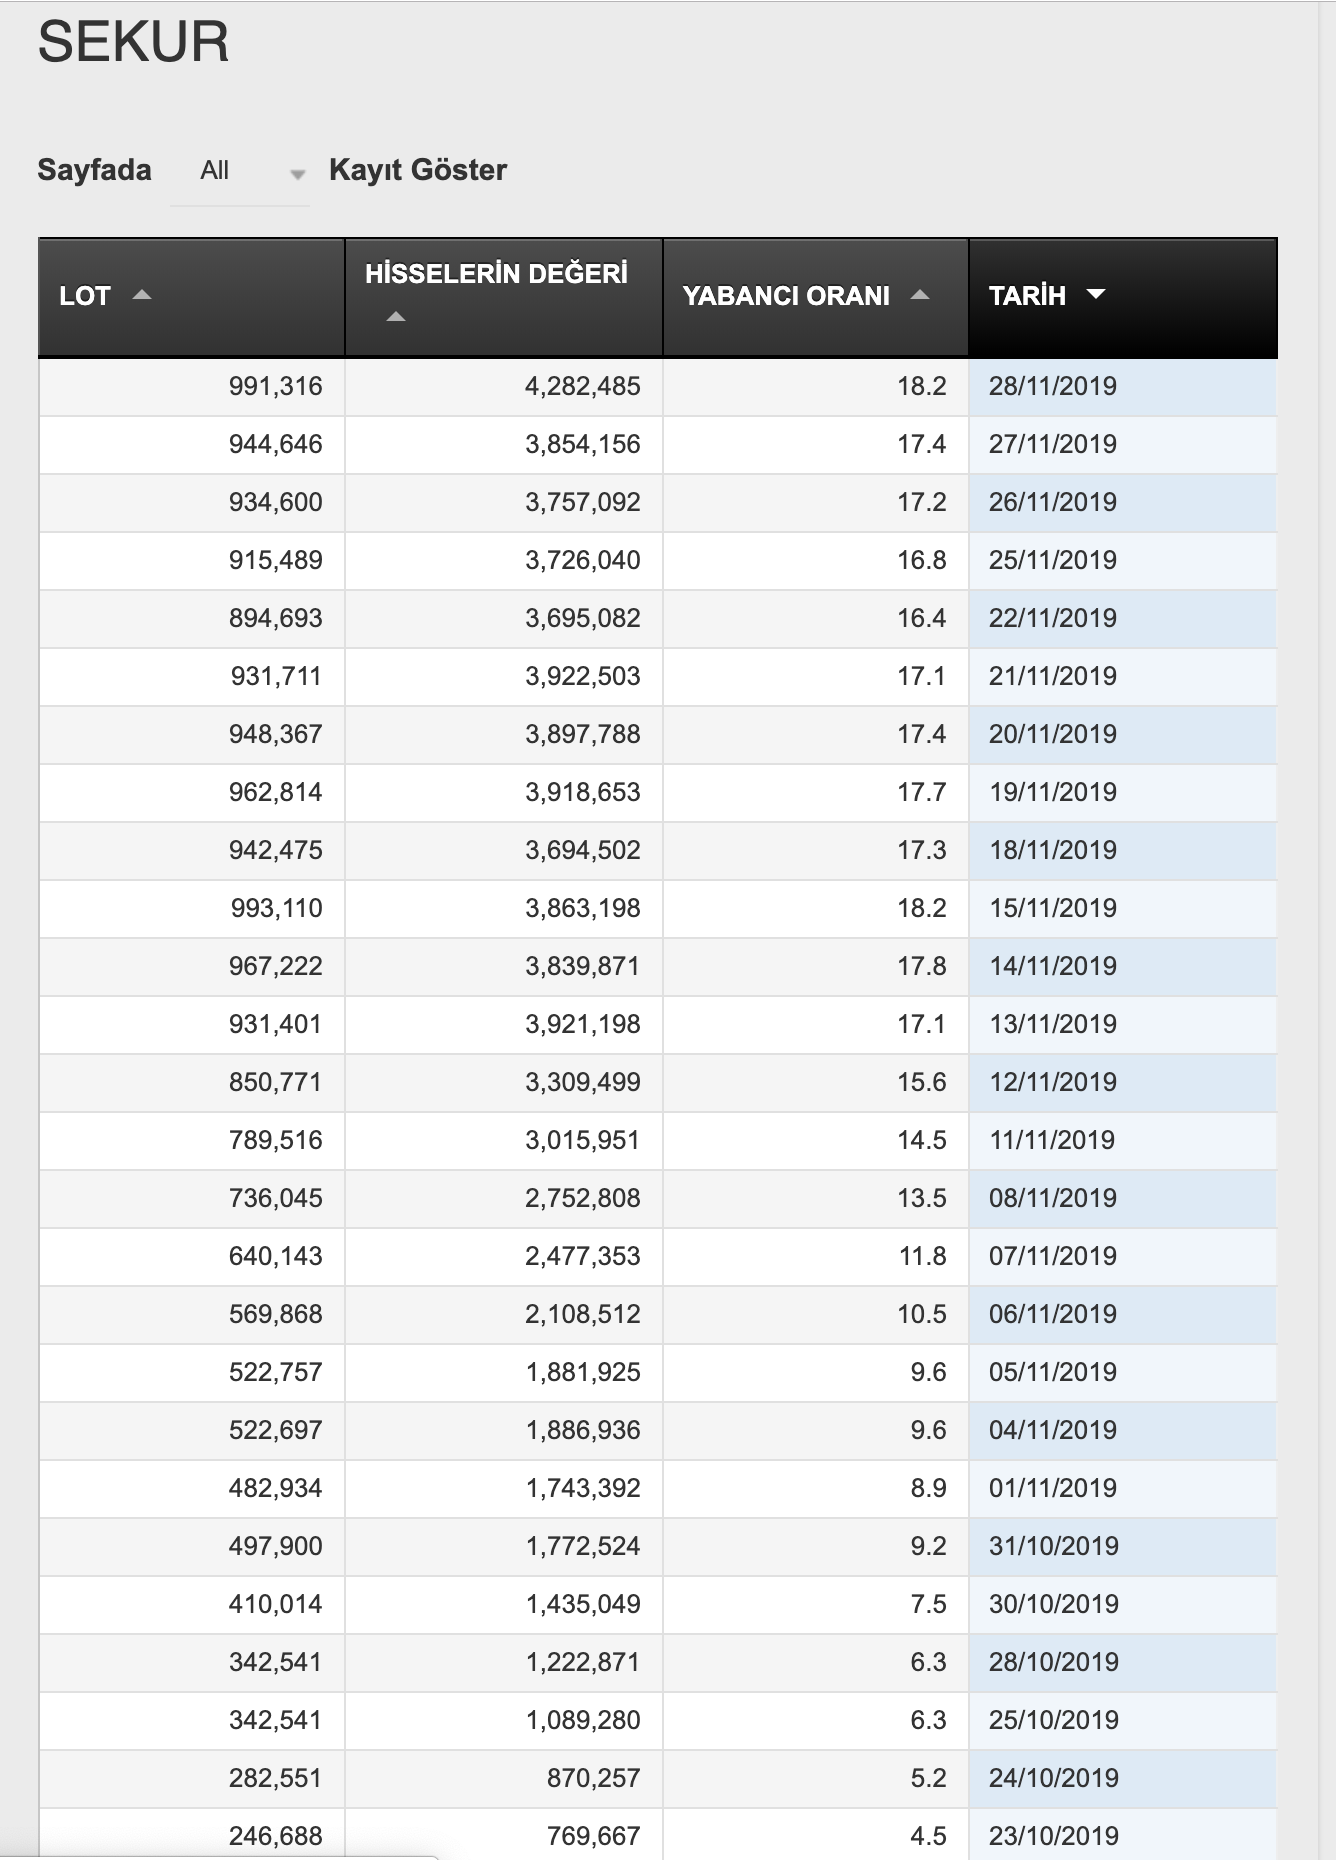Sort by YABANCI ORANI column header
1336x1860 pixels.
[x=816, y=297]
